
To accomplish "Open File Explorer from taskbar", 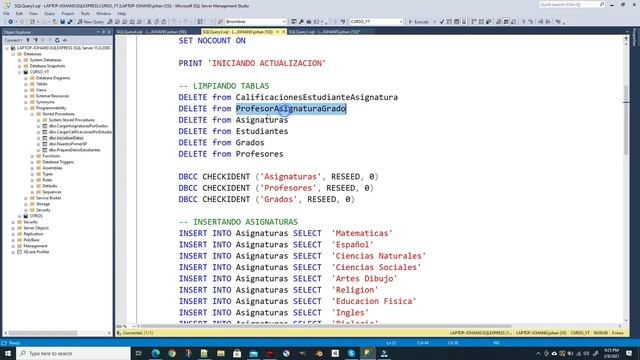I will [221, 353].
